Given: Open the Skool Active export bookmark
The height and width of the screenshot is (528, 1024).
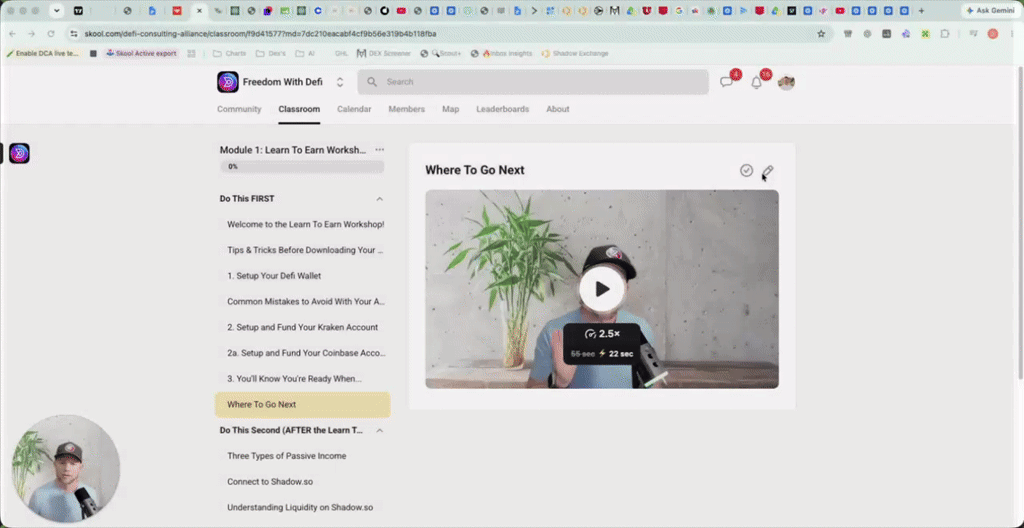Looking at the screenshot, I should pyautogui.click(x=141, y=54).
